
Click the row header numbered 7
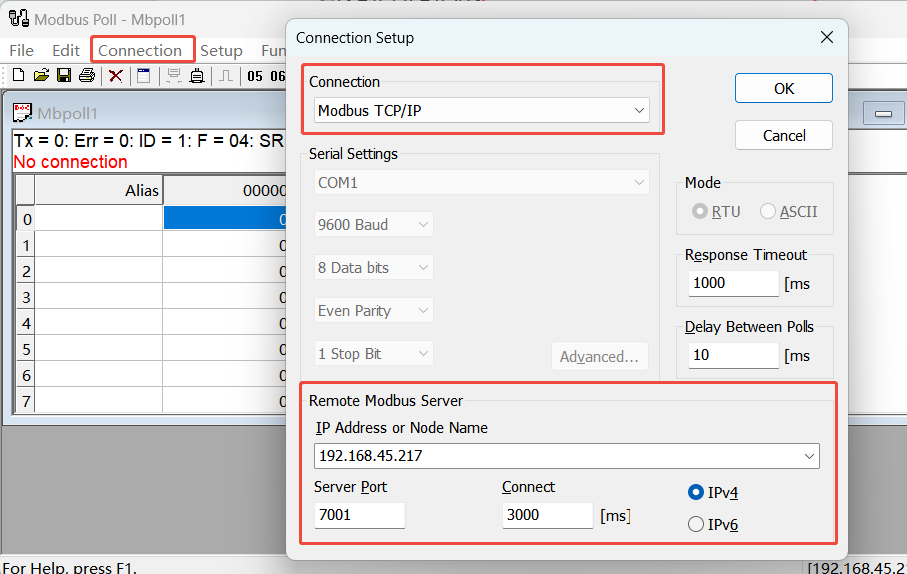click(x=25, y=401)
